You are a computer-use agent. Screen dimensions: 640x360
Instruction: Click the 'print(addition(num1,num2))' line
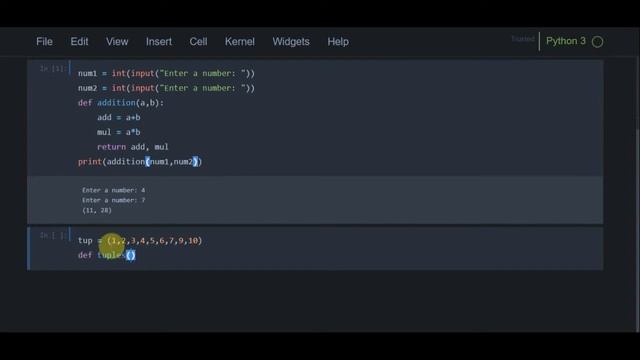tap(140, 162)
